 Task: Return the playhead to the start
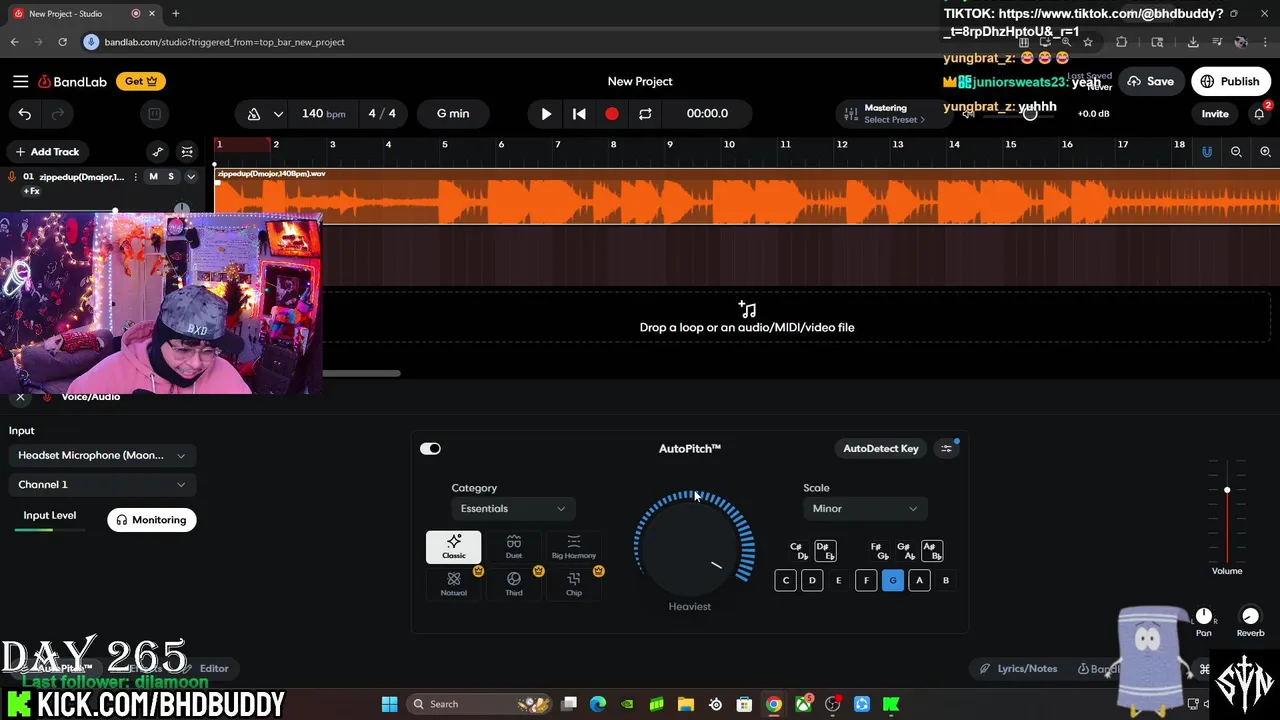click(579, 114)
